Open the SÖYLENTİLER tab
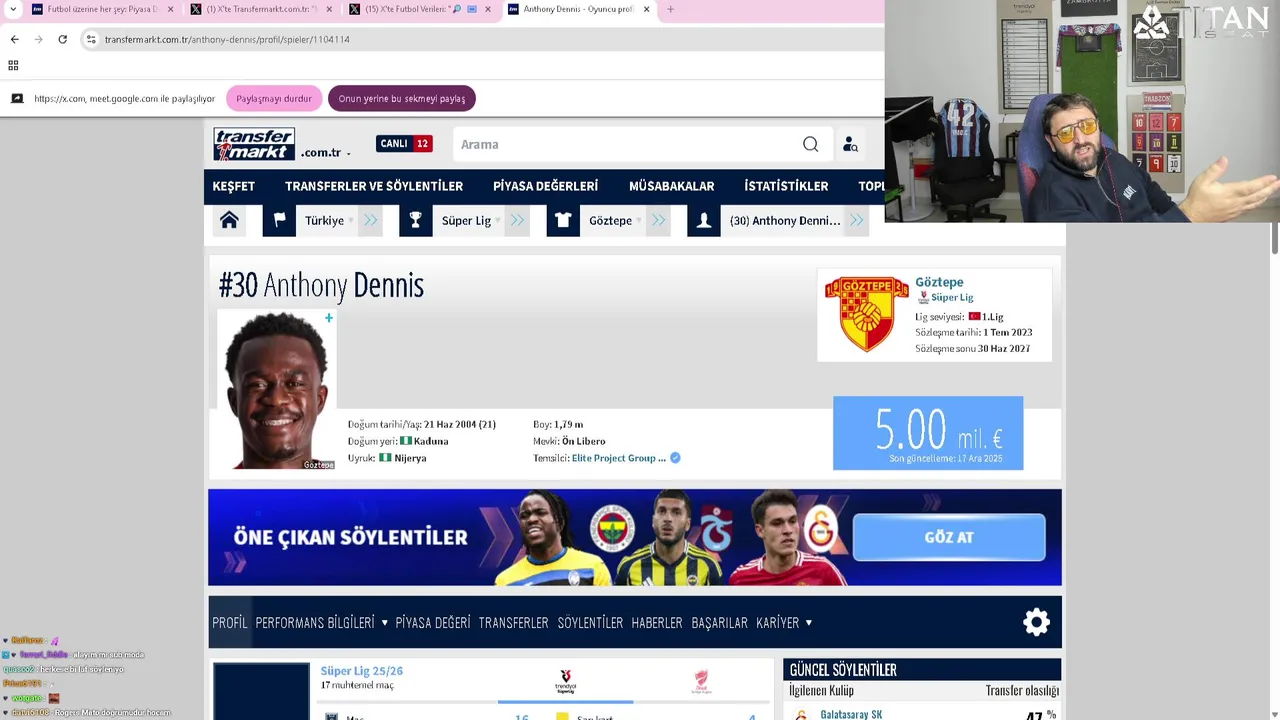The height and width of the screenshot is (720, 1280). [590, 623]
